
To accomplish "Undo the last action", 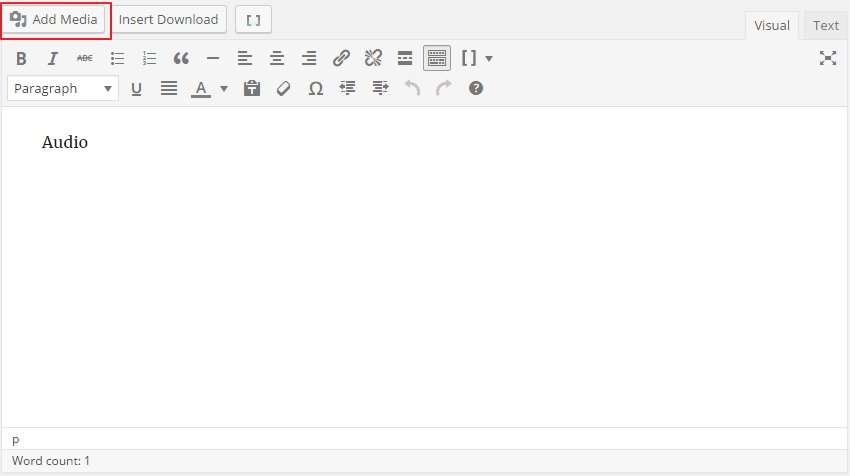I will [412, 88].
